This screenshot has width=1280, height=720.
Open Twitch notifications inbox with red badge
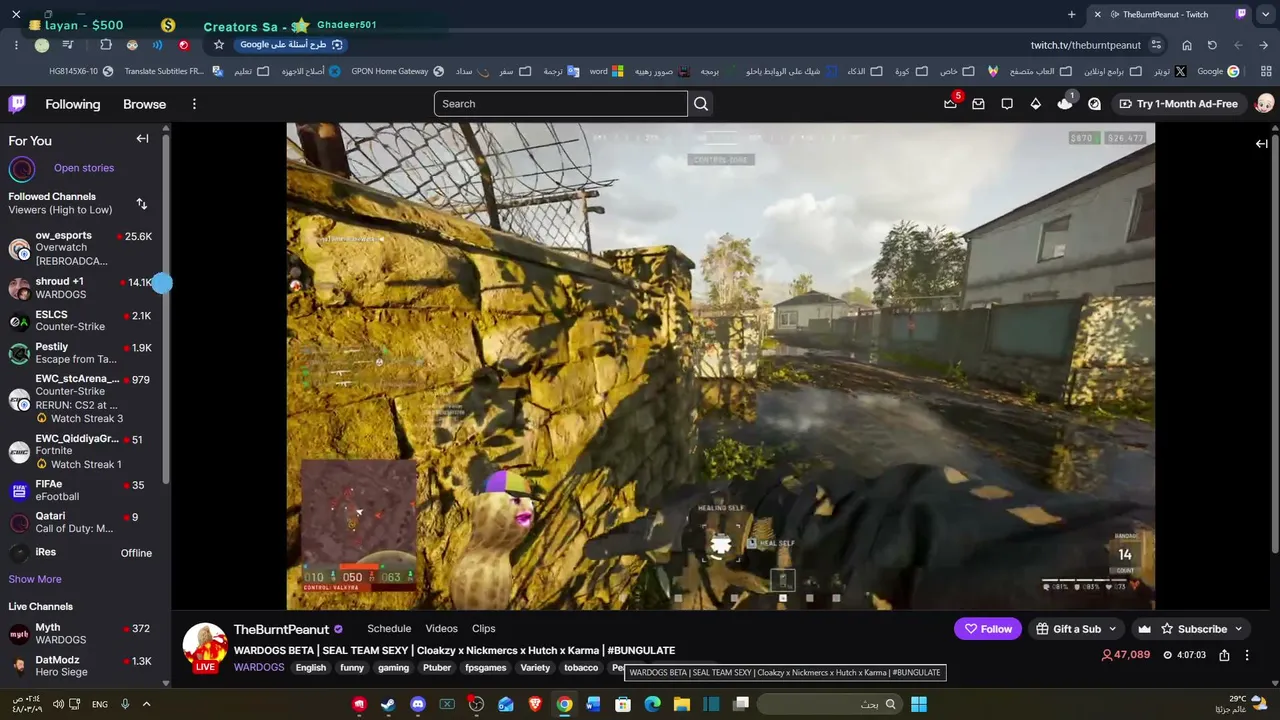[x=950, y=104]
